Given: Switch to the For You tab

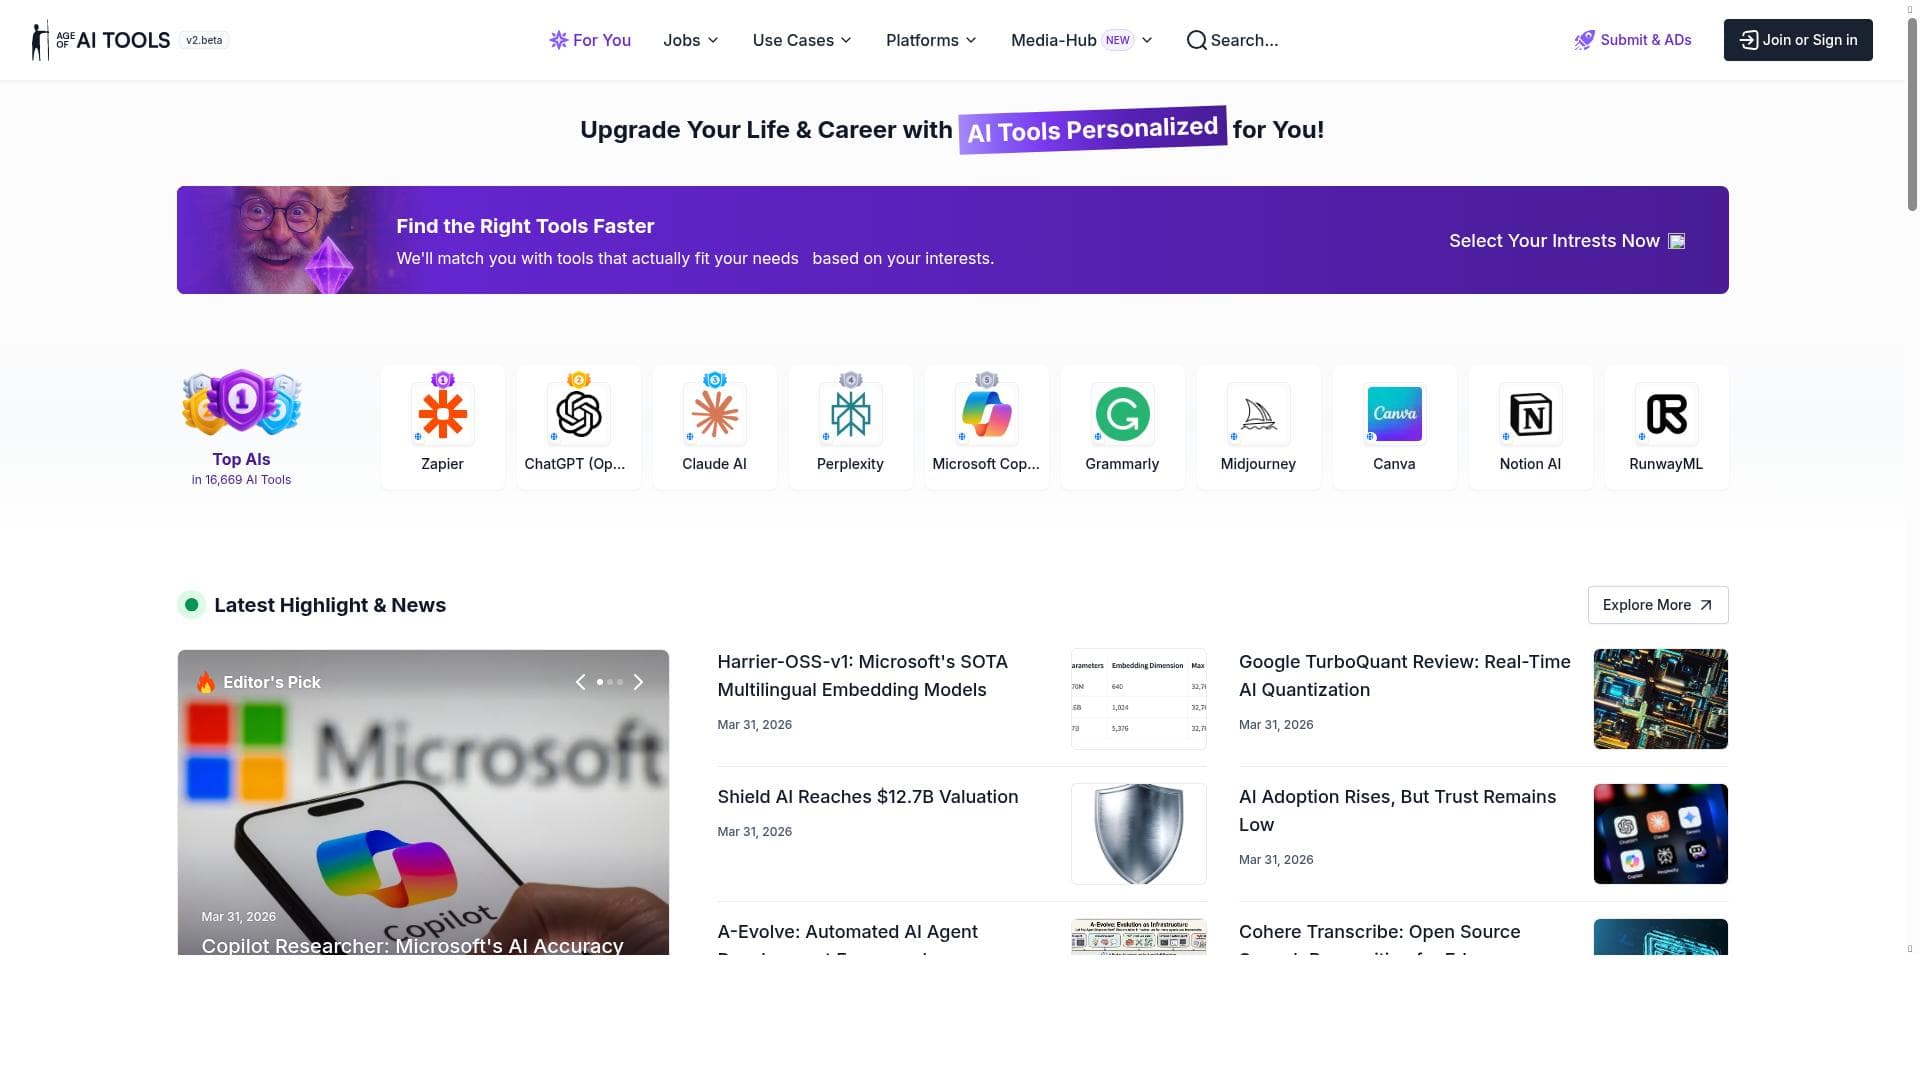Looking at the screenshot, I should [590, 40].
